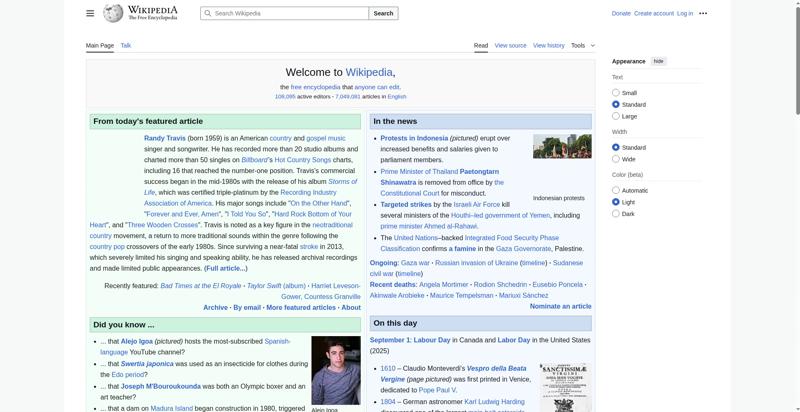The height and width of the screenshot is (412, 800).
Task: Click the English language link
Action: [396, 96]
